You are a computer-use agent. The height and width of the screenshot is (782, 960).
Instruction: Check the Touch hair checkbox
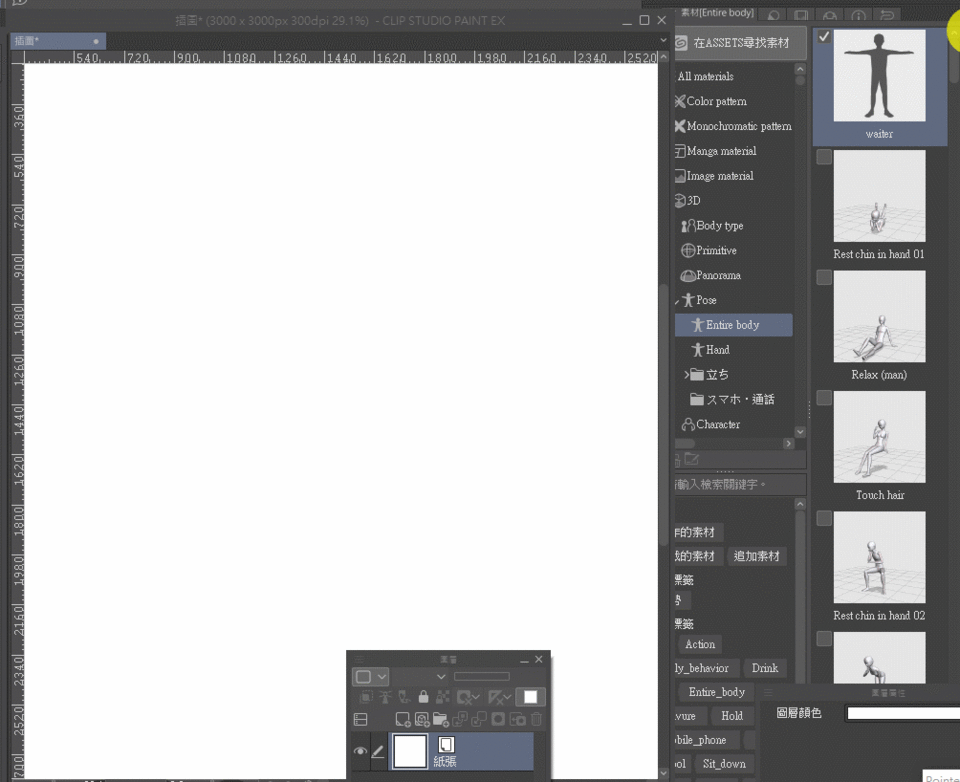[x=824, y=398]
